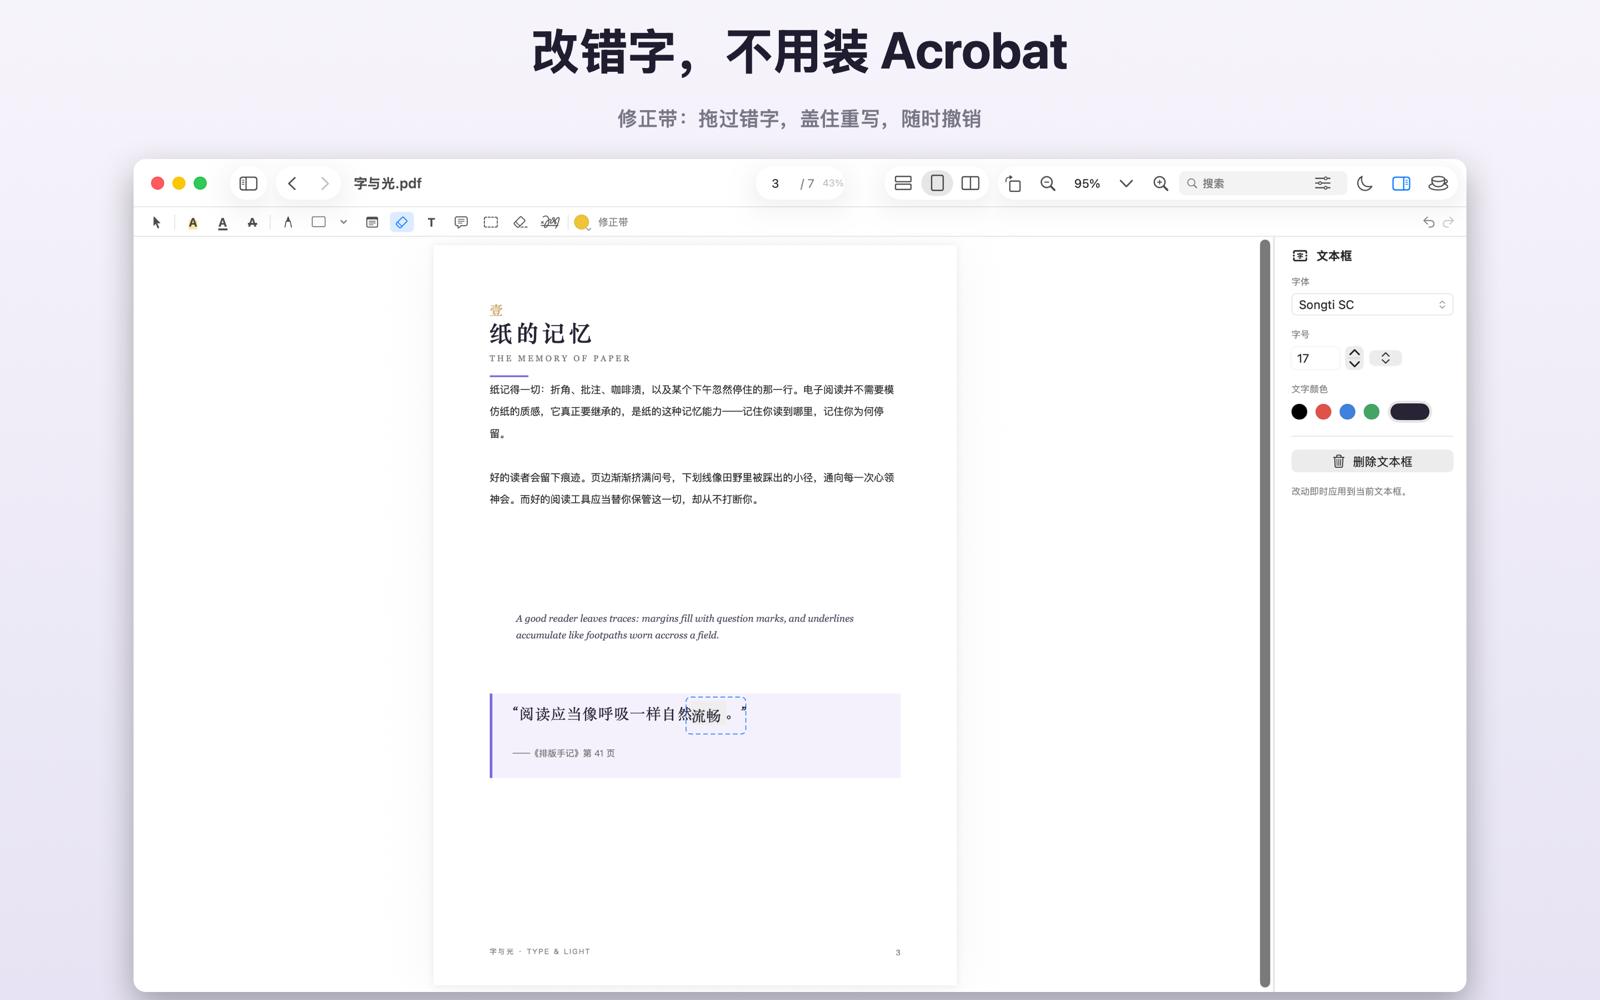Select the eraser tool
The height and width of the screenshot is (1000, 1600).
tap(520, 222)
